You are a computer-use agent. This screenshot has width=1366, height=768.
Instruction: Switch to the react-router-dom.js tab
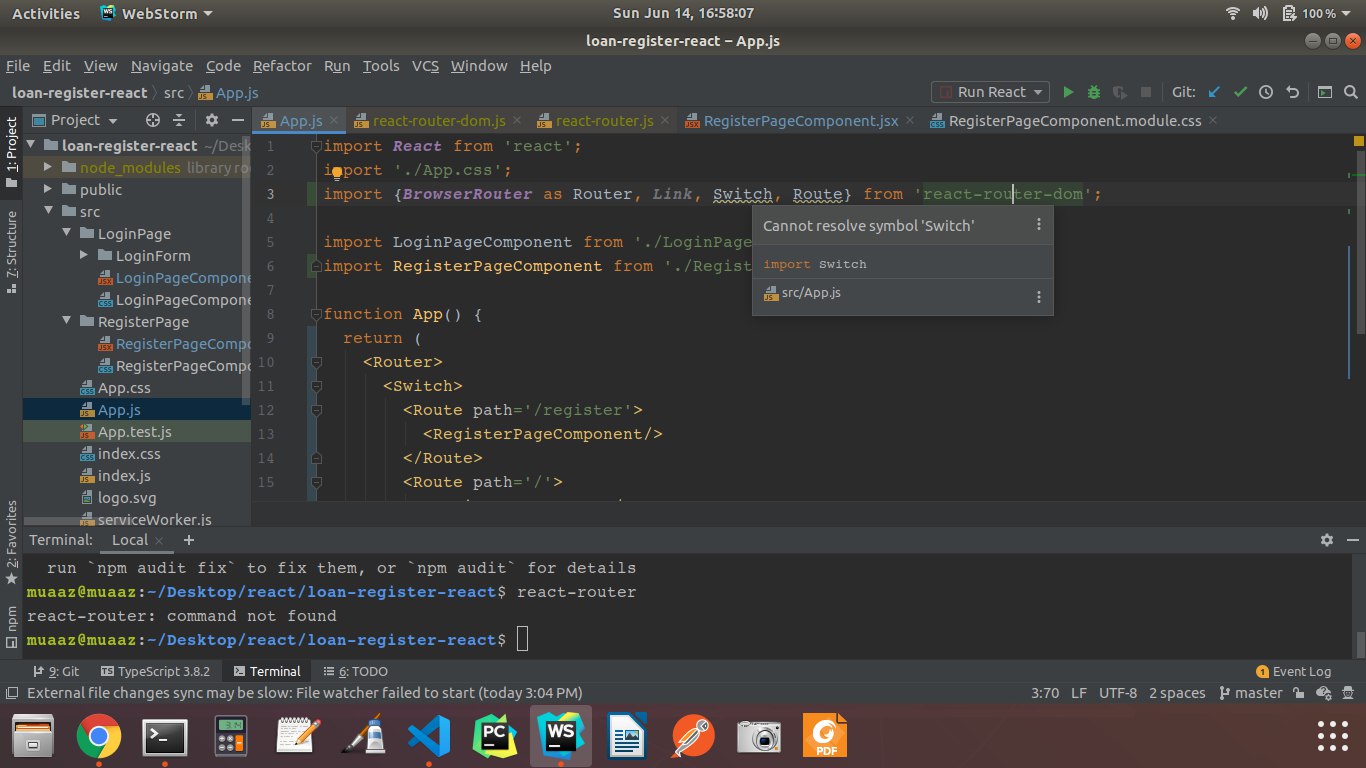tap(438, 121)
